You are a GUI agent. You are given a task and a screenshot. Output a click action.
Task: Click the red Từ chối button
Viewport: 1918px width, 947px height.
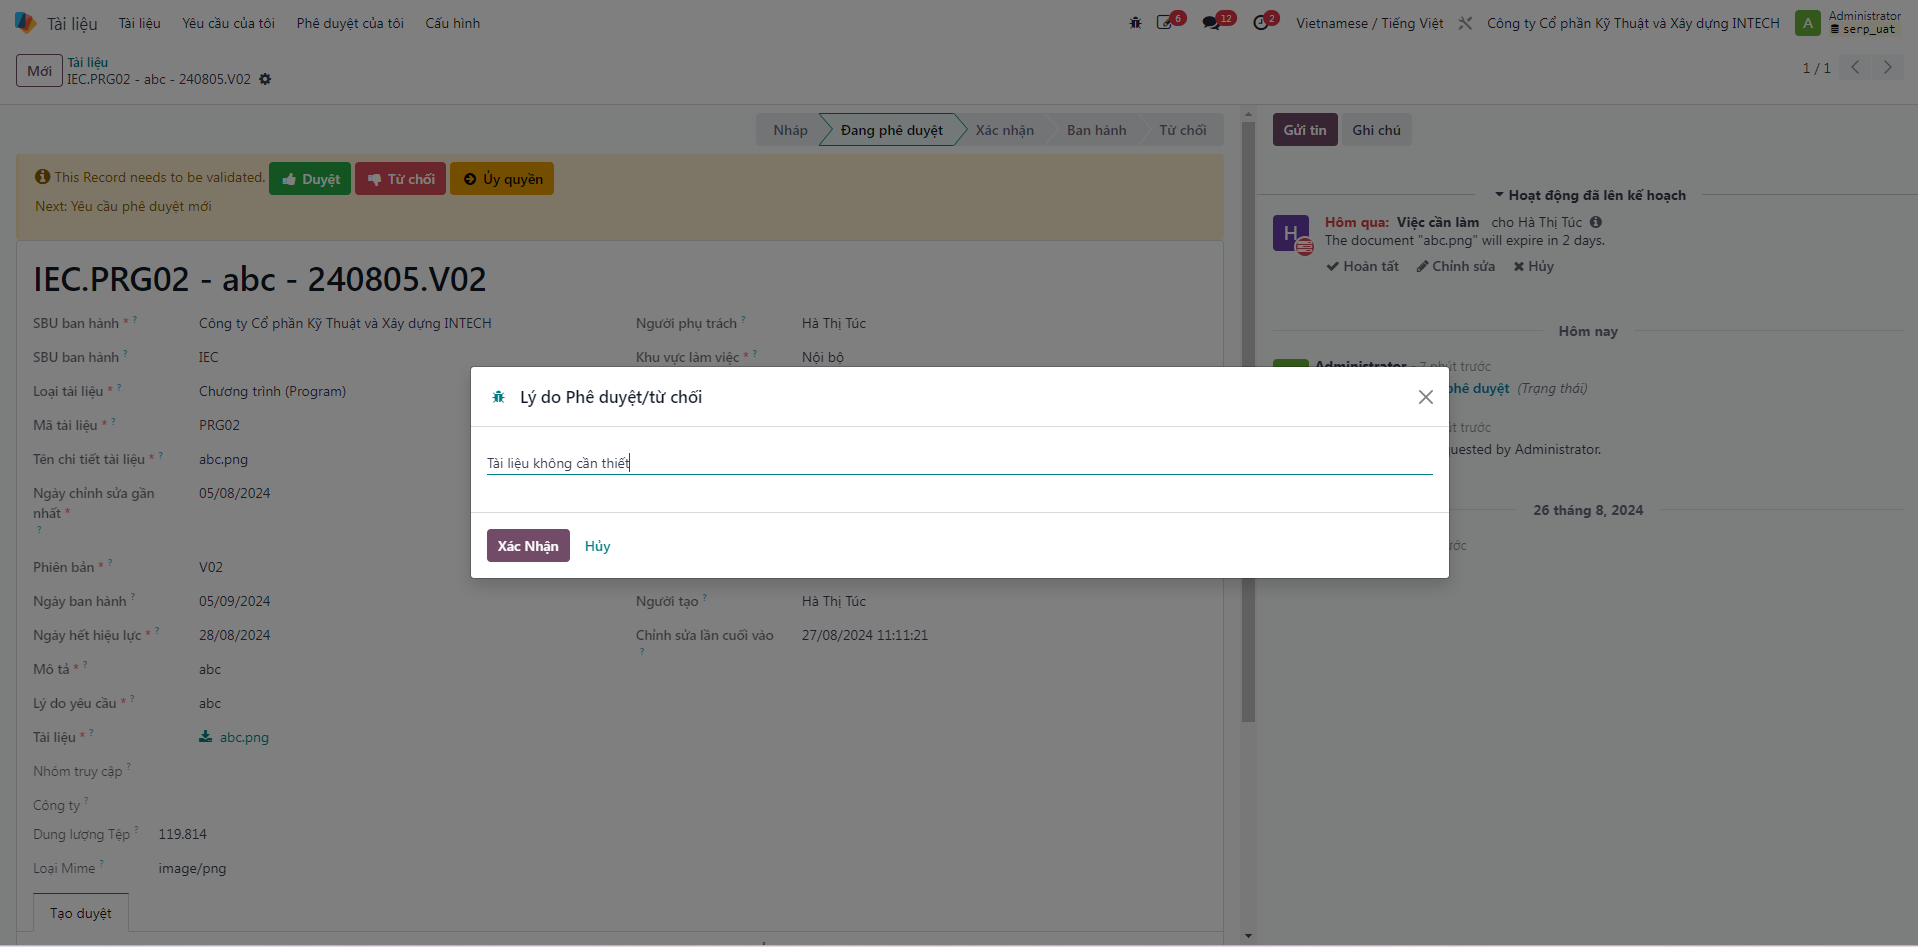(400, 179)
